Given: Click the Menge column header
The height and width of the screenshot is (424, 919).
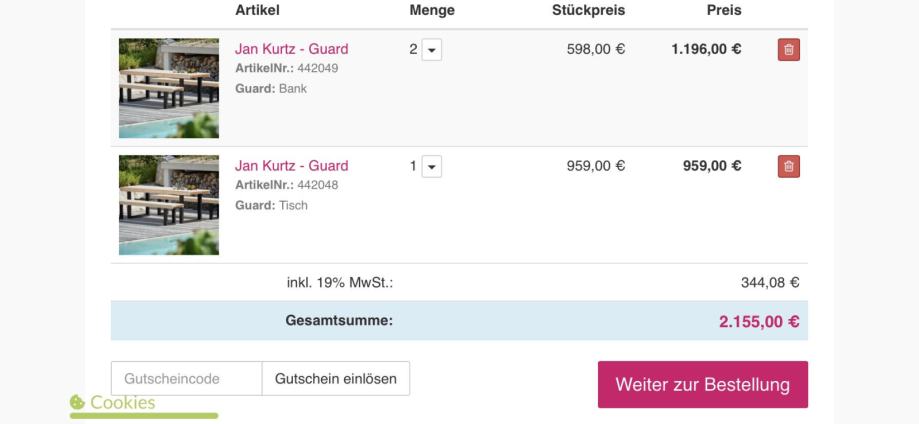Looking at the screenshot, I should click(x=432, y=10).
